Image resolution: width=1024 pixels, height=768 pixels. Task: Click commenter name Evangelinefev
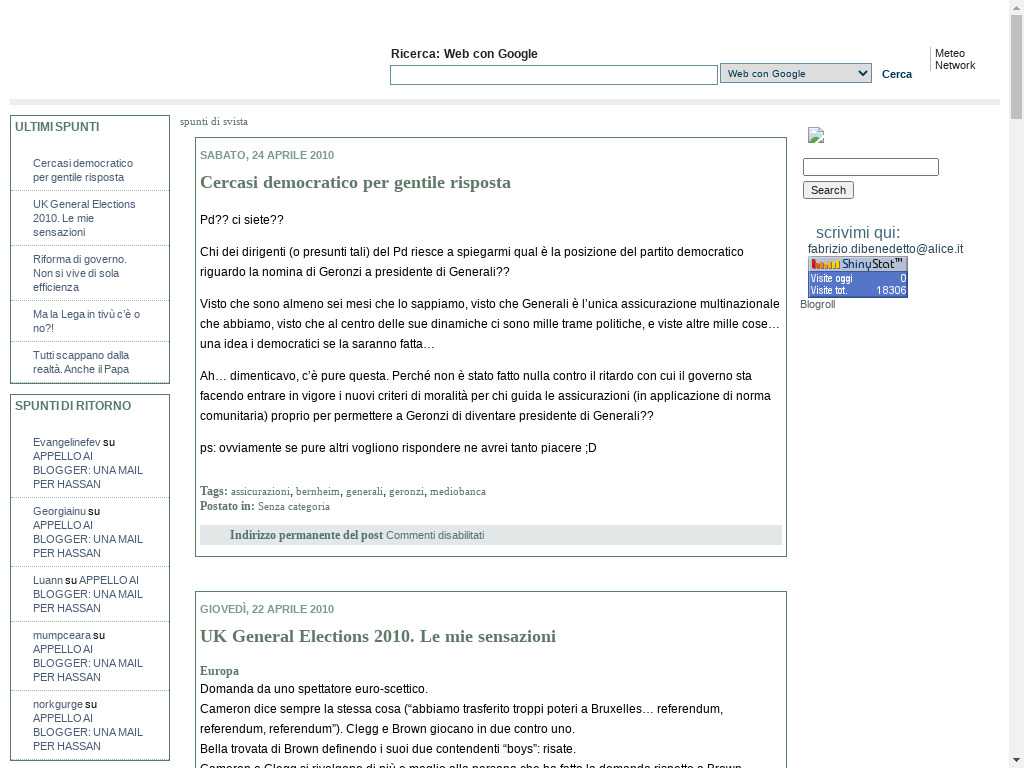(66, 442)
